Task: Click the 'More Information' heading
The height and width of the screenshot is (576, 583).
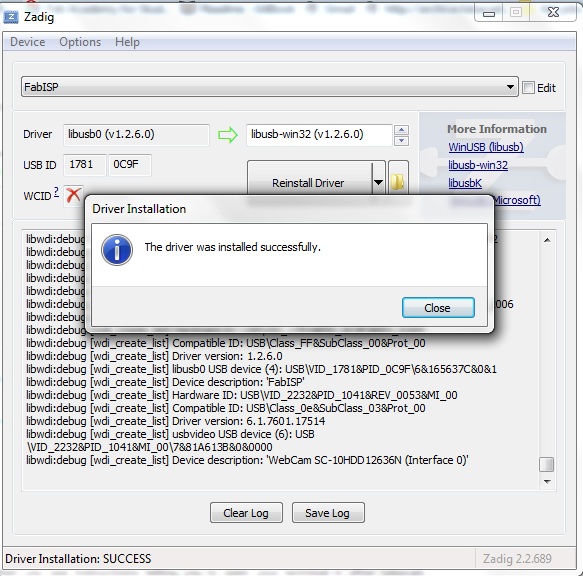Action: [497, 129]
